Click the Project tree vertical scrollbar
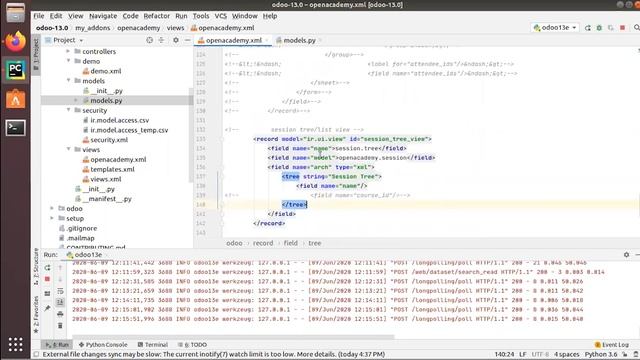640x360 pixels. (190, 135)
